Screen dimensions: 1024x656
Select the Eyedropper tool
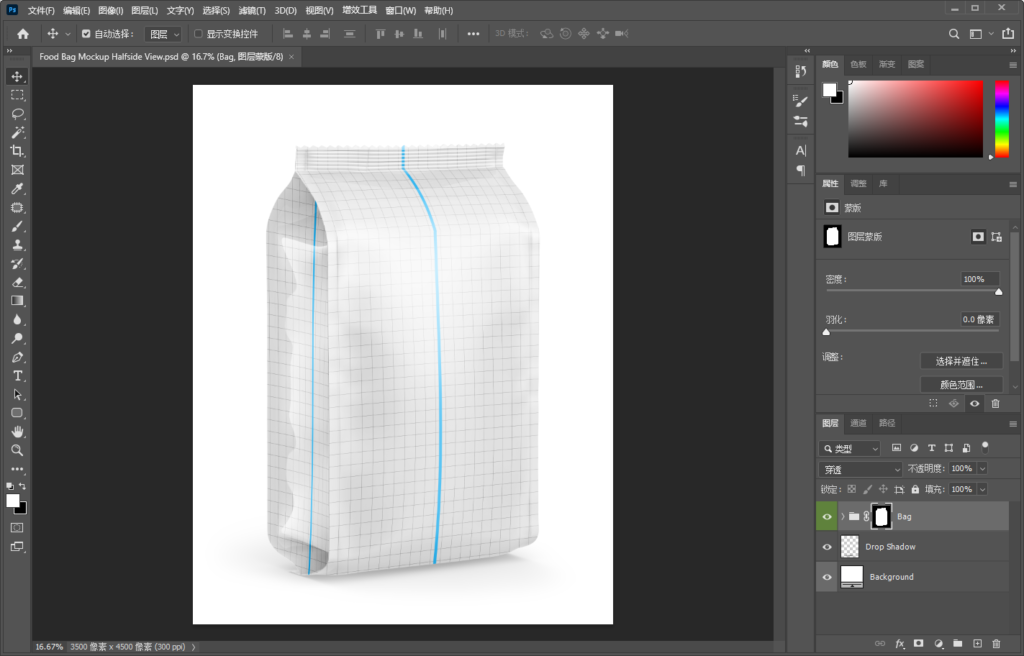pyautogui.click(x=18, y=189)
